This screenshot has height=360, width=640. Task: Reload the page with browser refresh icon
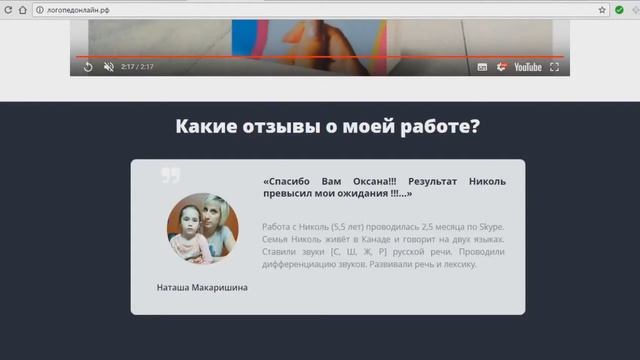click(8, 10)
